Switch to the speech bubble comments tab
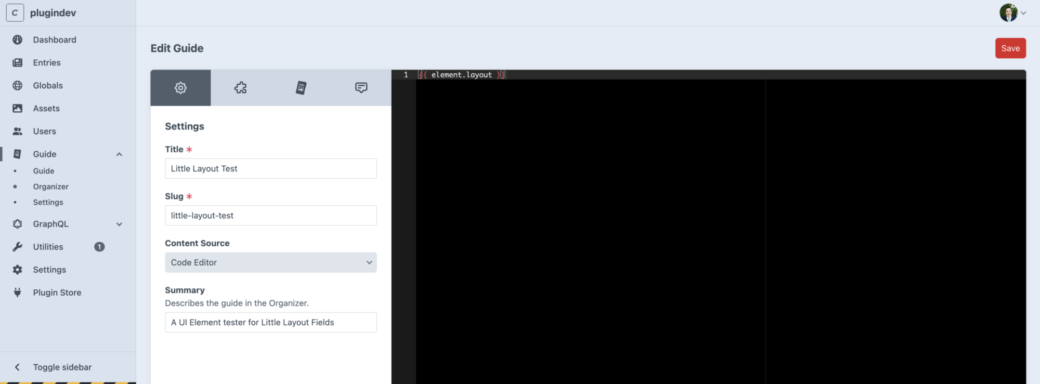This screenshot has width=1040, height=384. [x=361, y=88]
